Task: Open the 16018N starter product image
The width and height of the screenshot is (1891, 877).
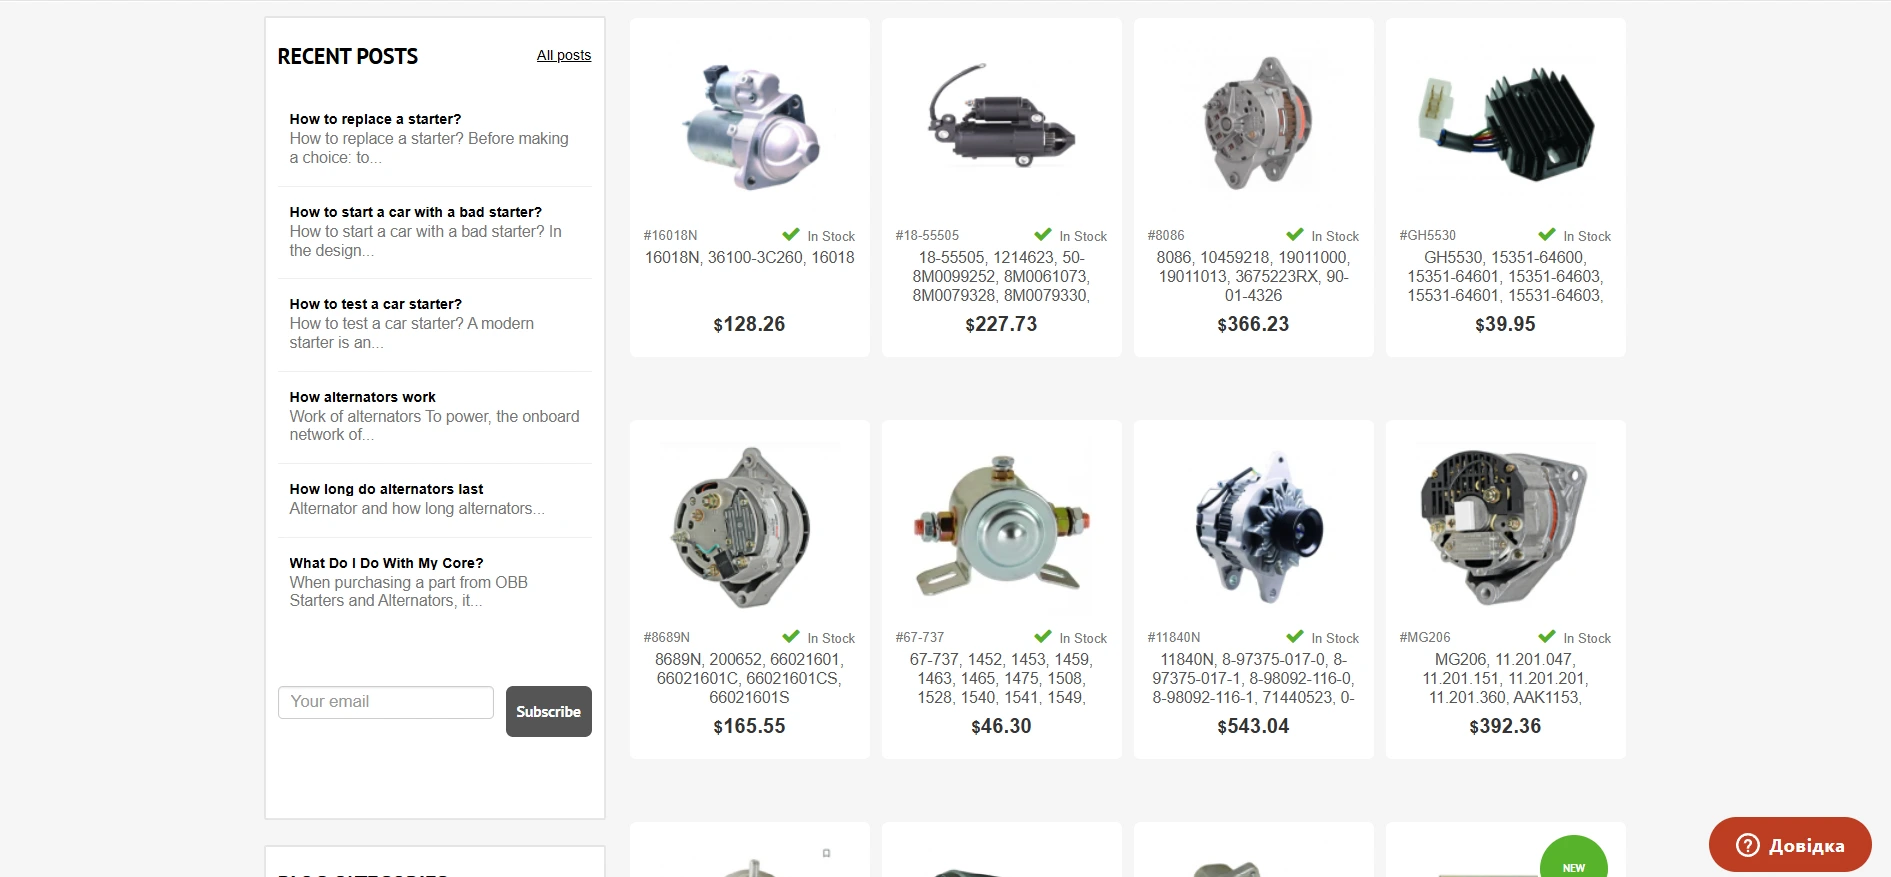Action: pyautogui.click(x=750, y=125)
